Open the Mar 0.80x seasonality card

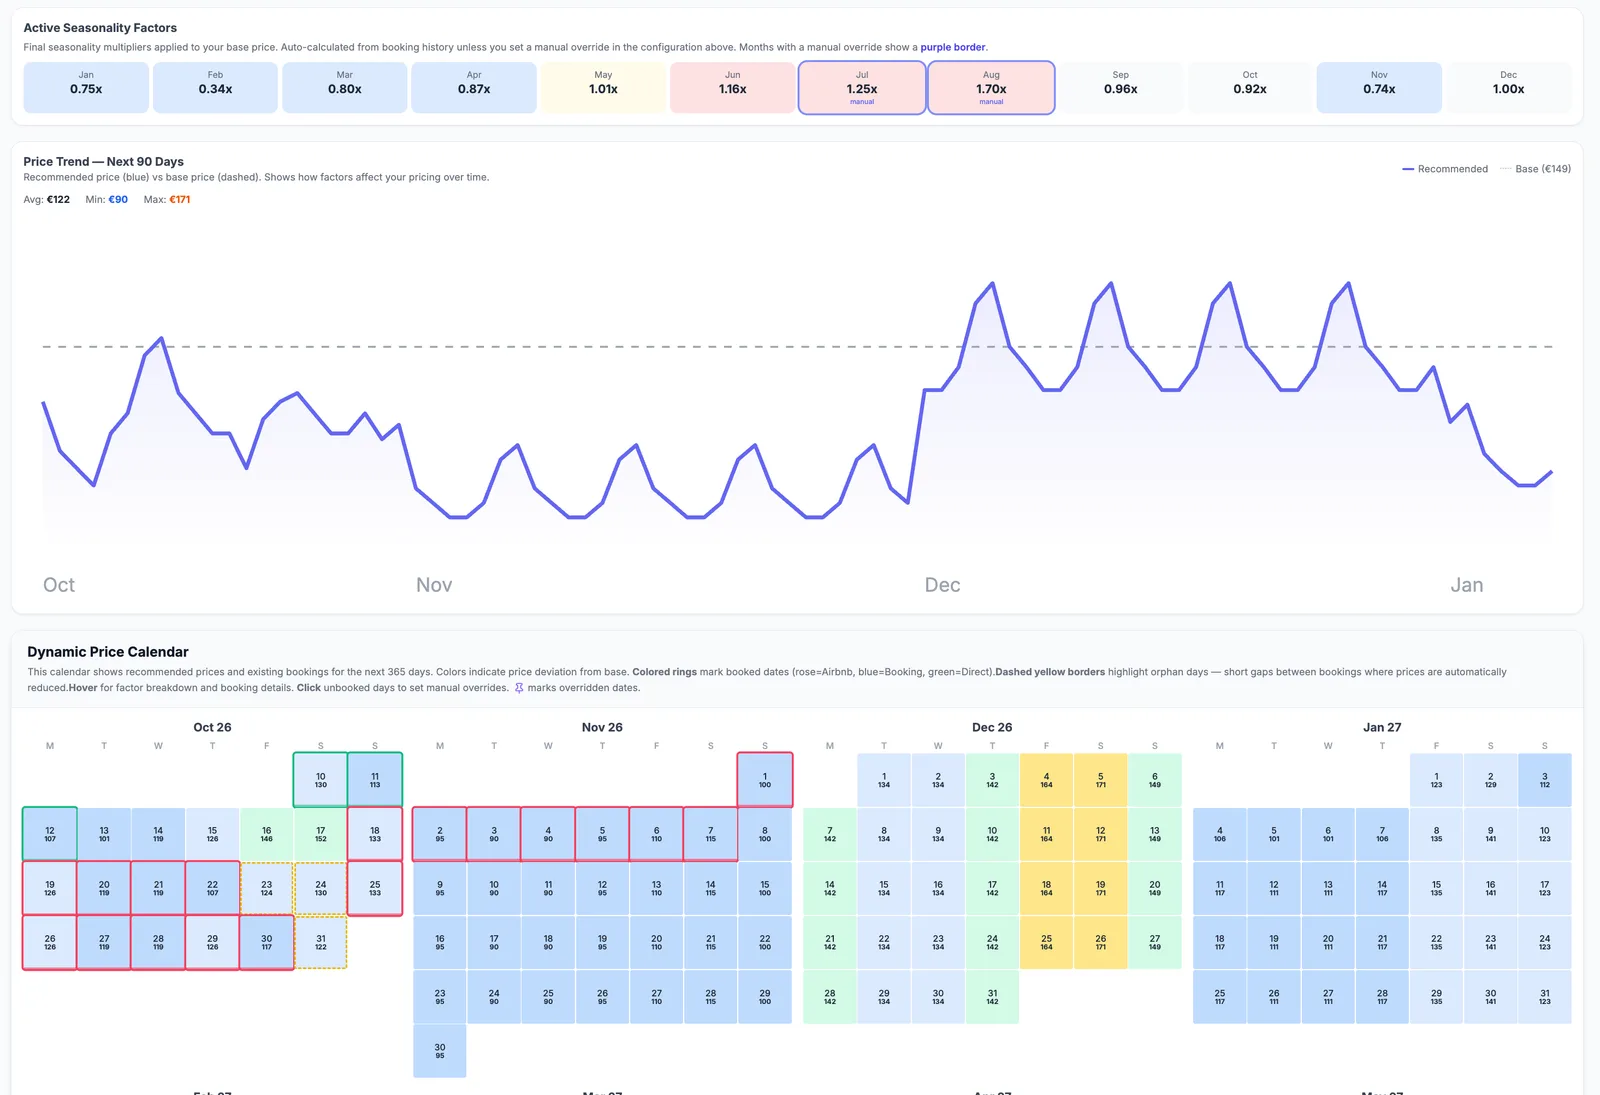[345, 87]
